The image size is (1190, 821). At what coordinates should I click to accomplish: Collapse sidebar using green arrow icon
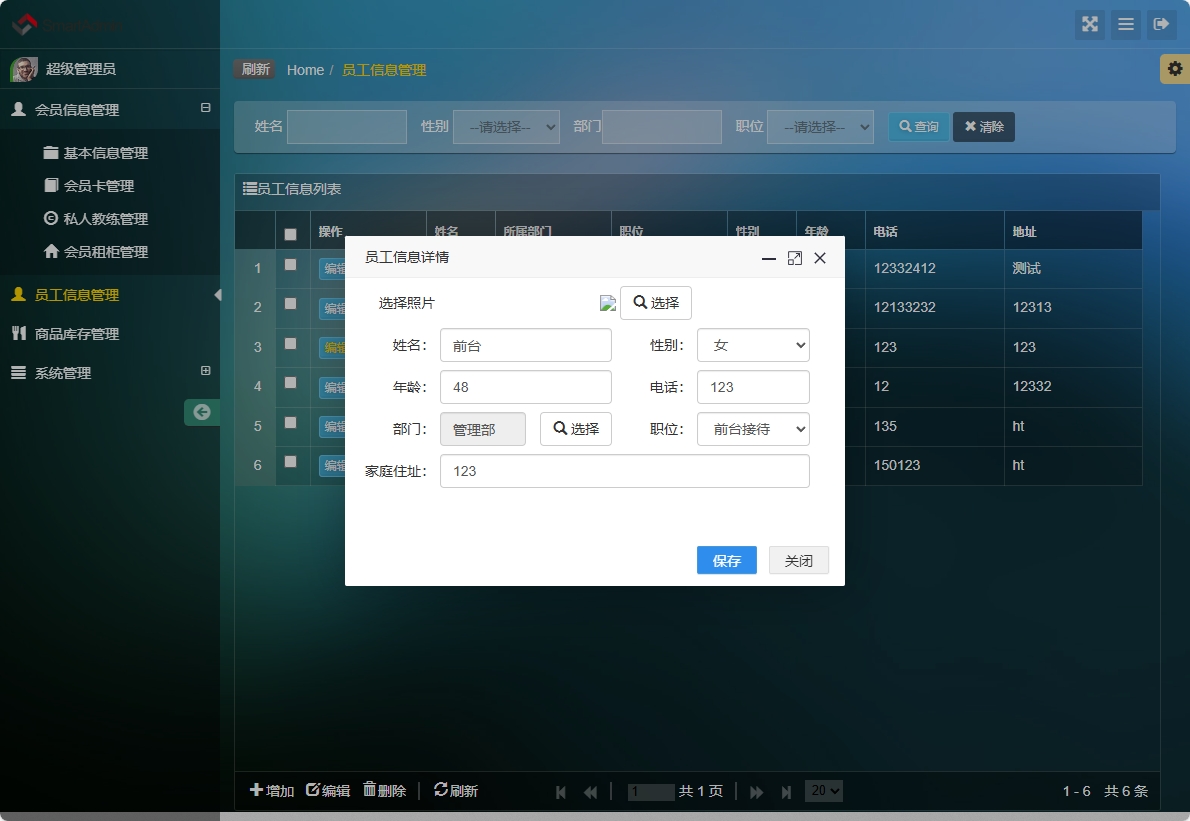pyautogui.click(x=201, y=412)
